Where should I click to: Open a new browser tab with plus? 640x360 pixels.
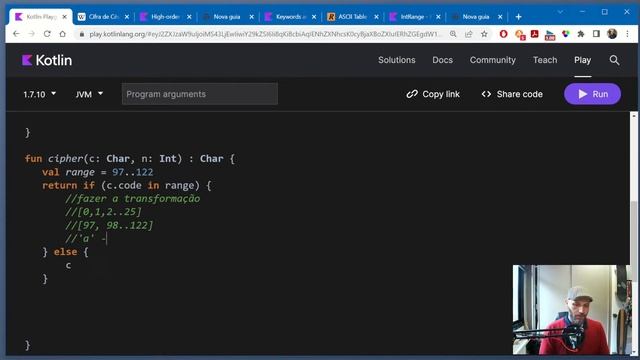coord(518,17)
